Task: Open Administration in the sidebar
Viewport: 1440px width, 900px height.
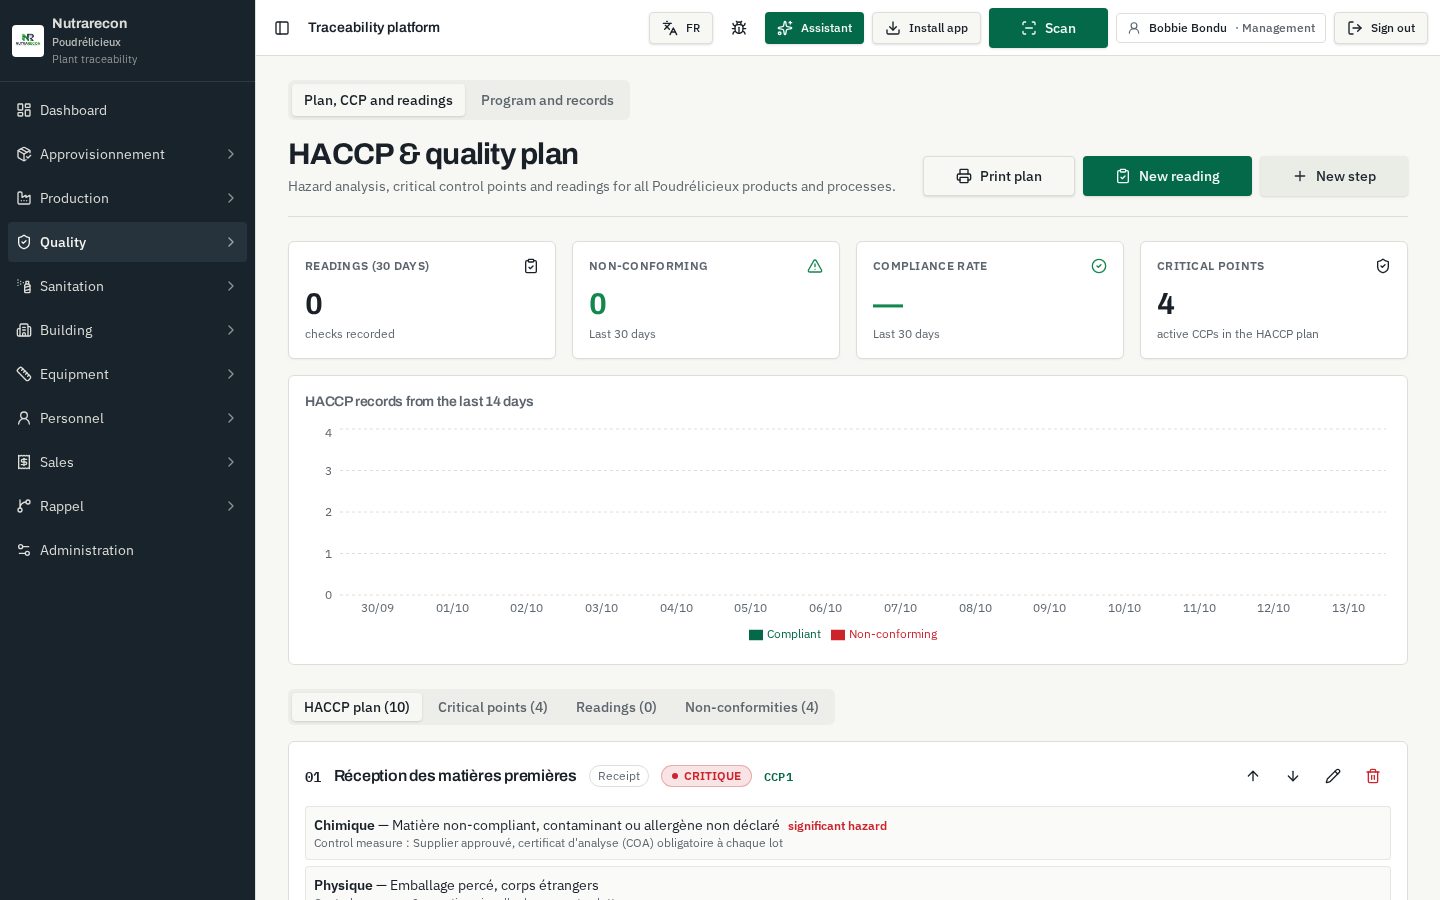Action: click(127, 550)
